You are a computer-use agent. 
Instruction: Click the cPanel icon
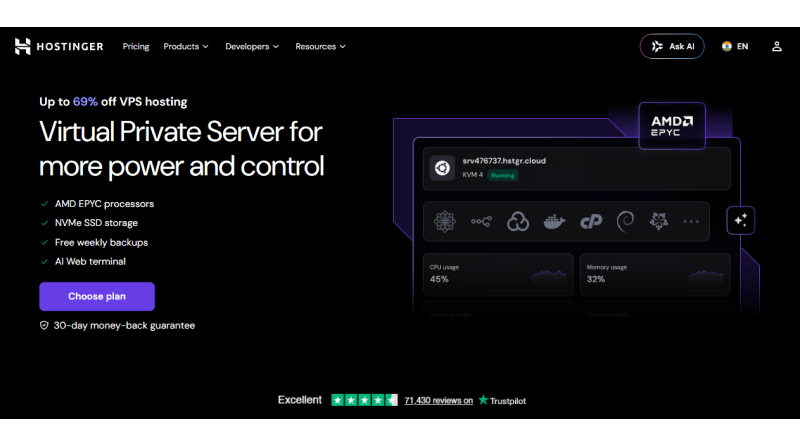coord(591,221)
